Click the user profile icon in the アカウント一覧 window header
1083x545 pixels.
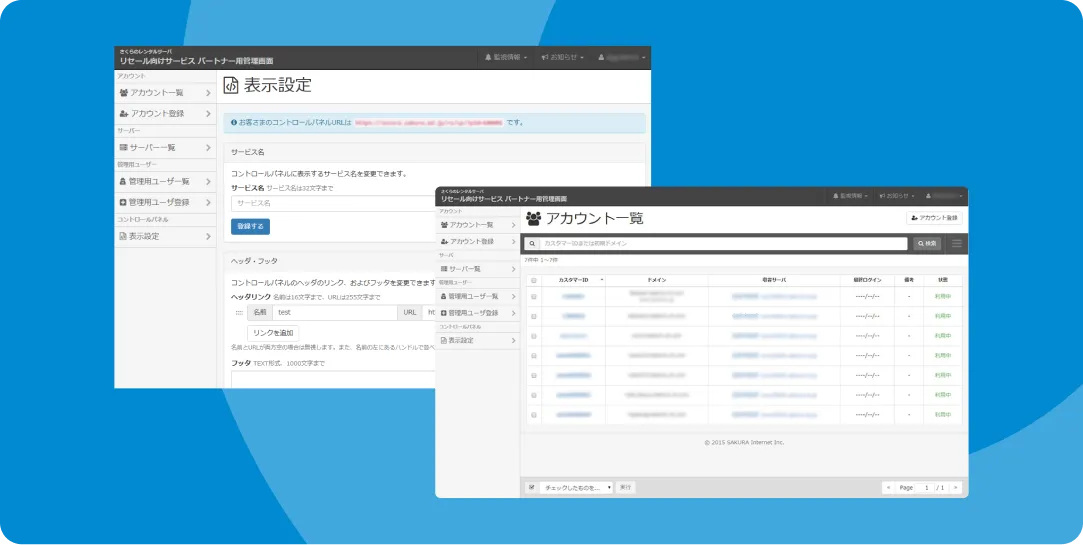click(929, 196)
